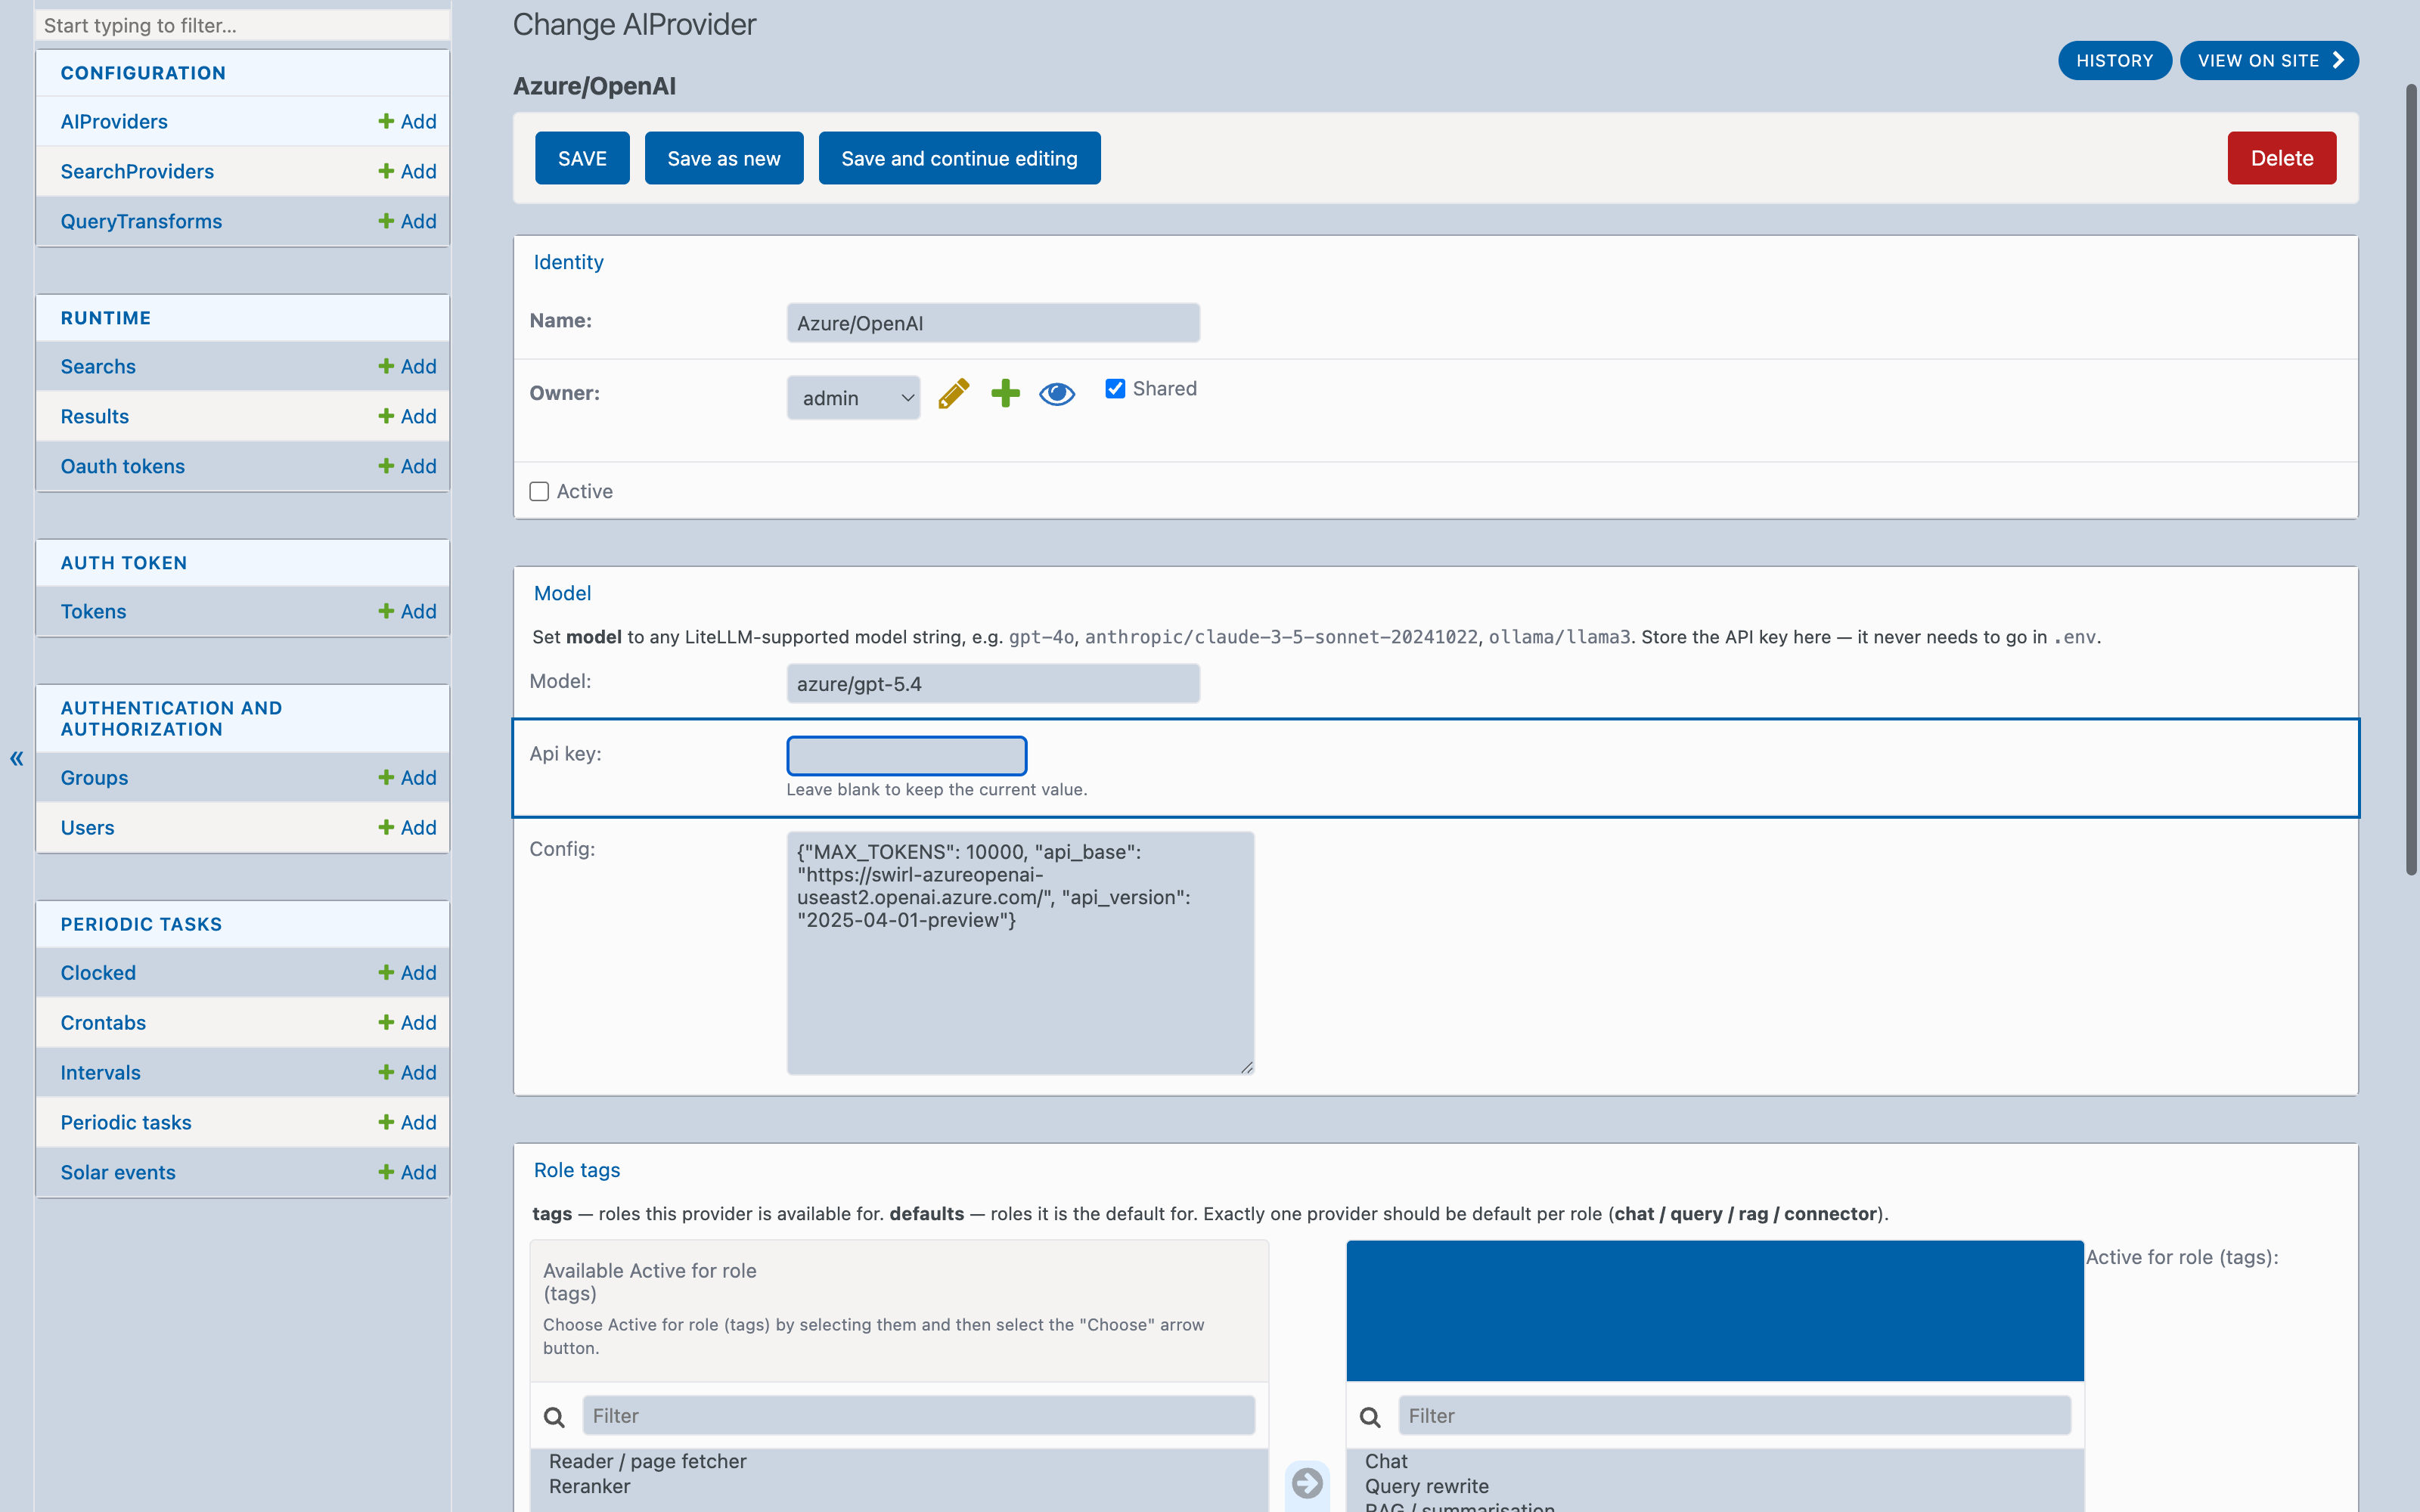Screen dimensions: 2420x1512
Task: Click magnifier icon in Available roles filter
Action: 554,1416
